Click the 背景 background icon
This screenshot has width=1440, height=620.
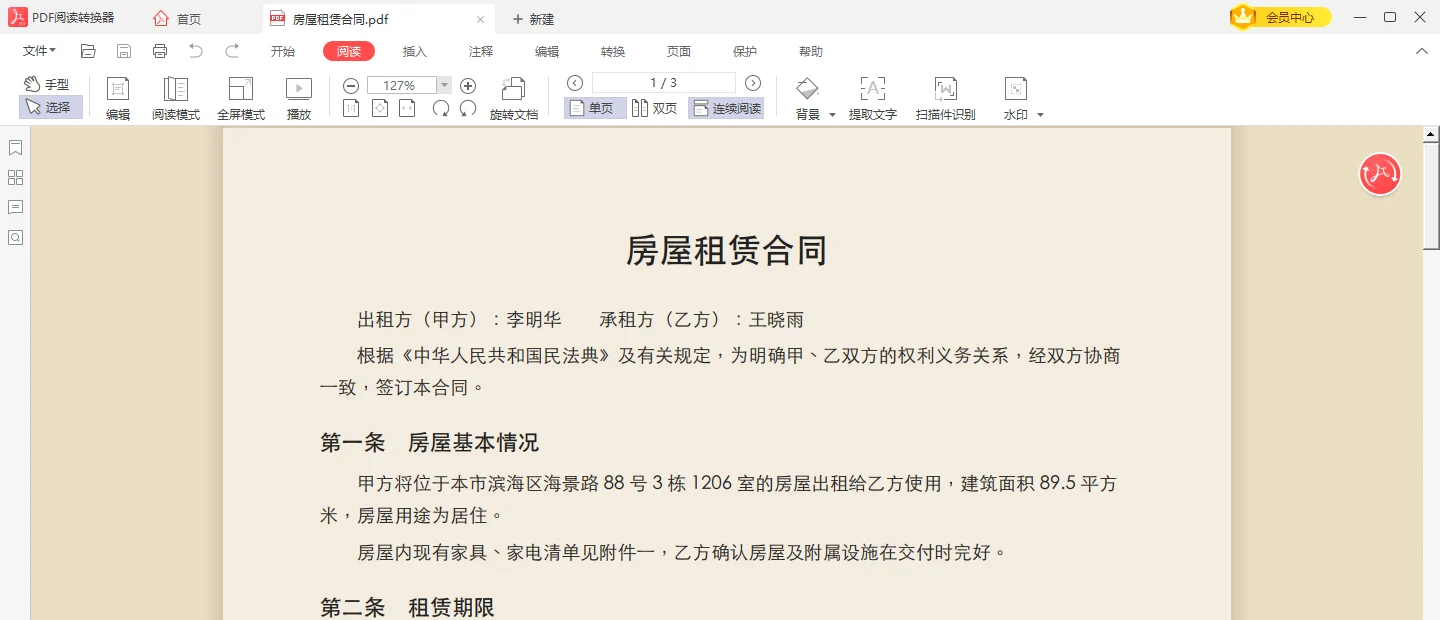tap(808, 89)
